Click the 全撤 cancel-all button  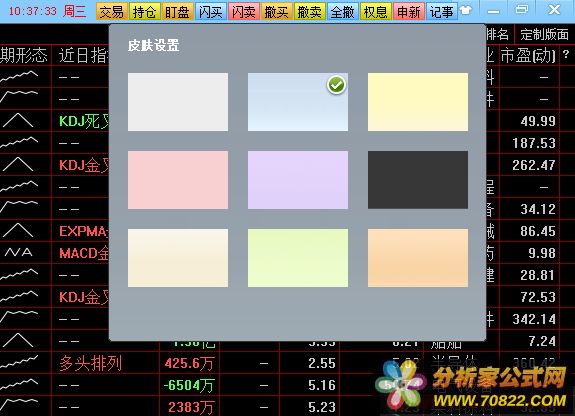[x=343, y=12]
